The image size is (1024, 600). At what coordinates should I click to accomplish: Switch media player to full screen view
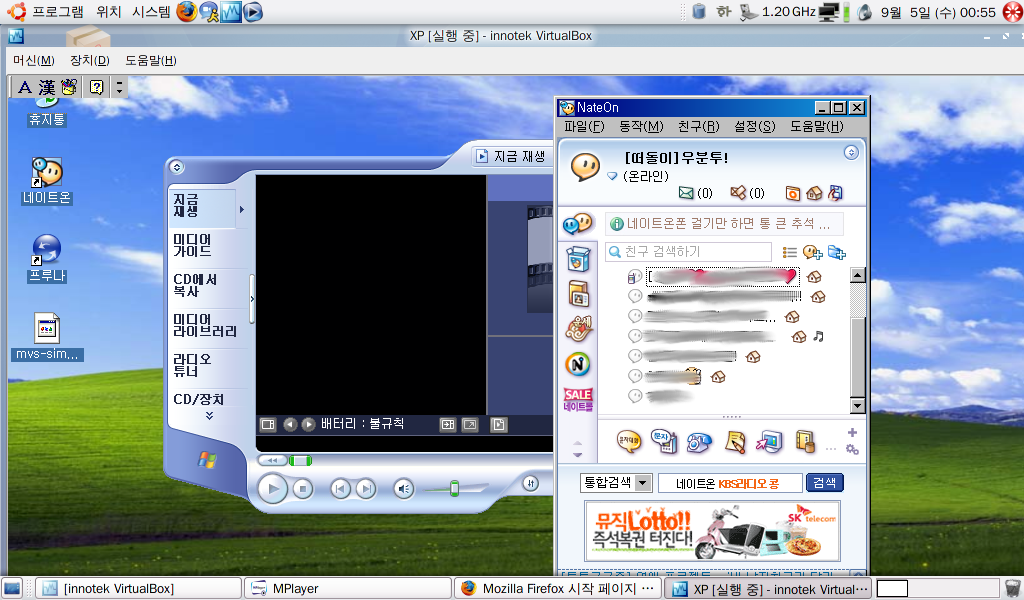470,425
